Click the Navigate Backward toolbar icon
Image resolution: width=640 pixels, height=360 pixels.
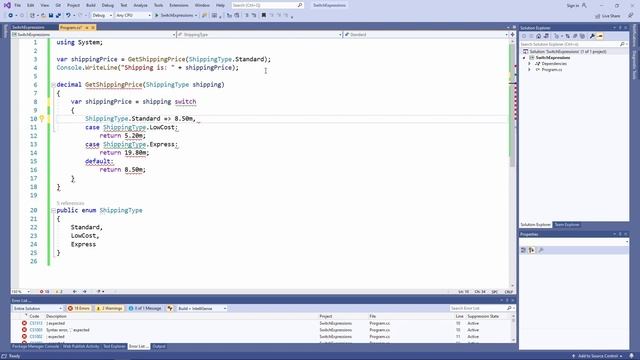point(11,16)
